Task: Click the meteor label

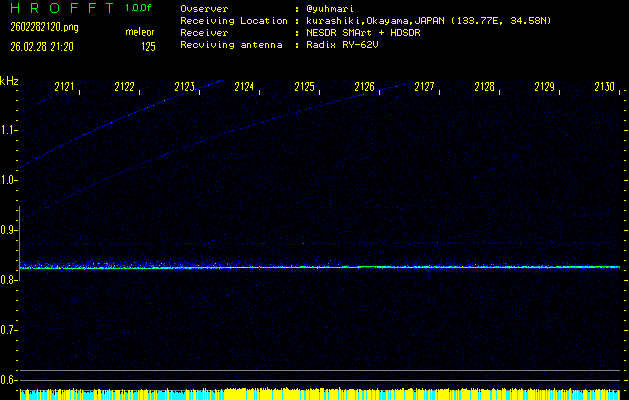Action: 139,33
